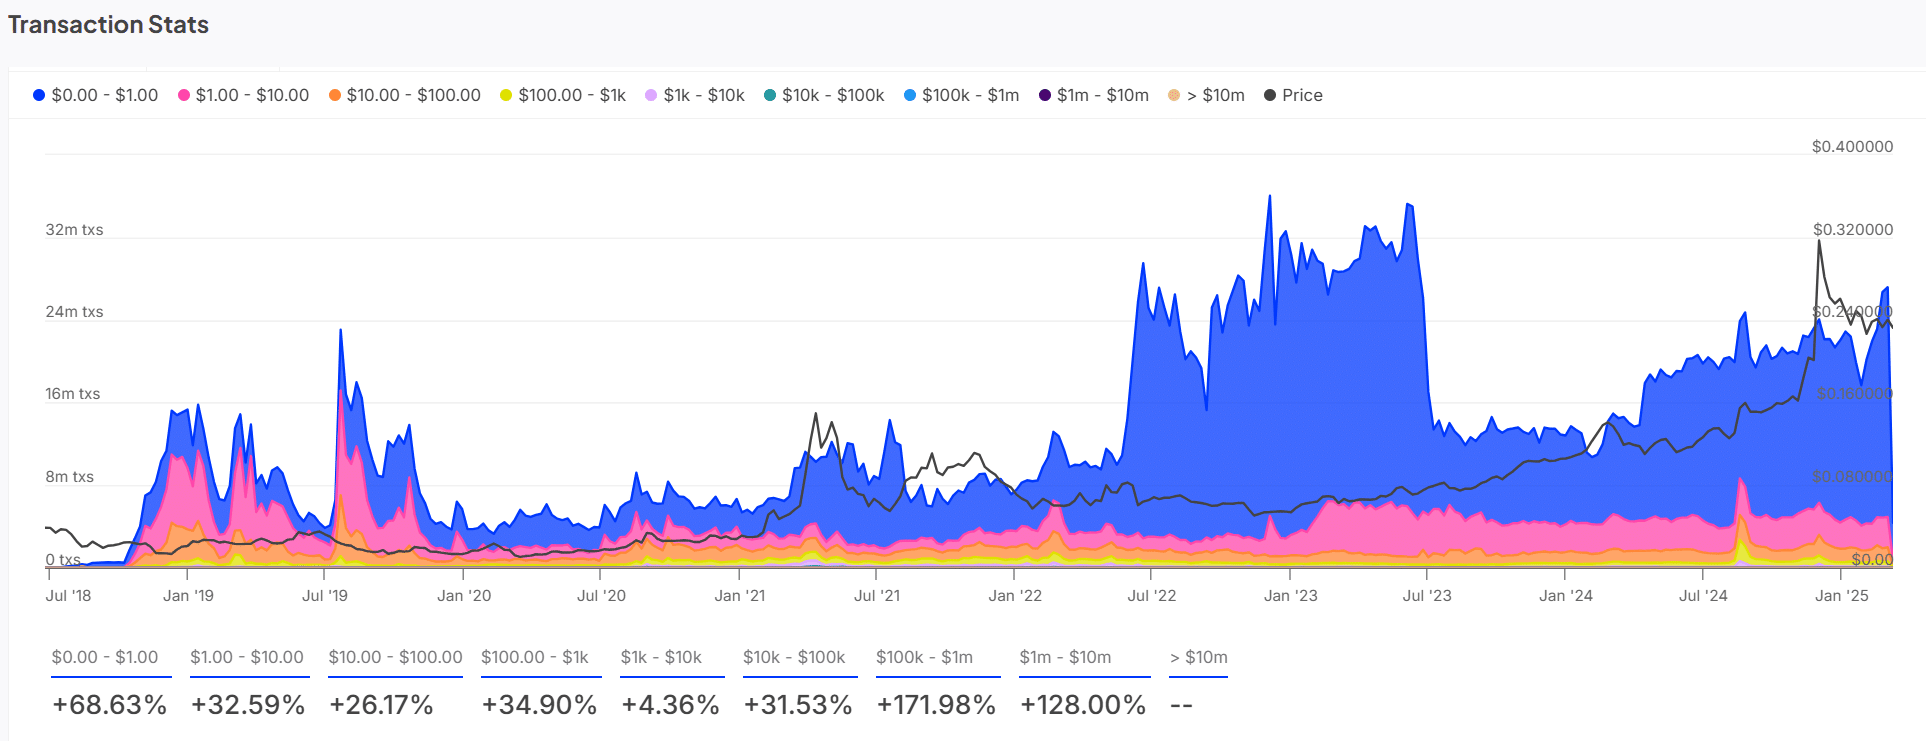1926x741 pixels.
Task: Hide the $10.00 - $100.00 legend series
Action: coord(405,95)
